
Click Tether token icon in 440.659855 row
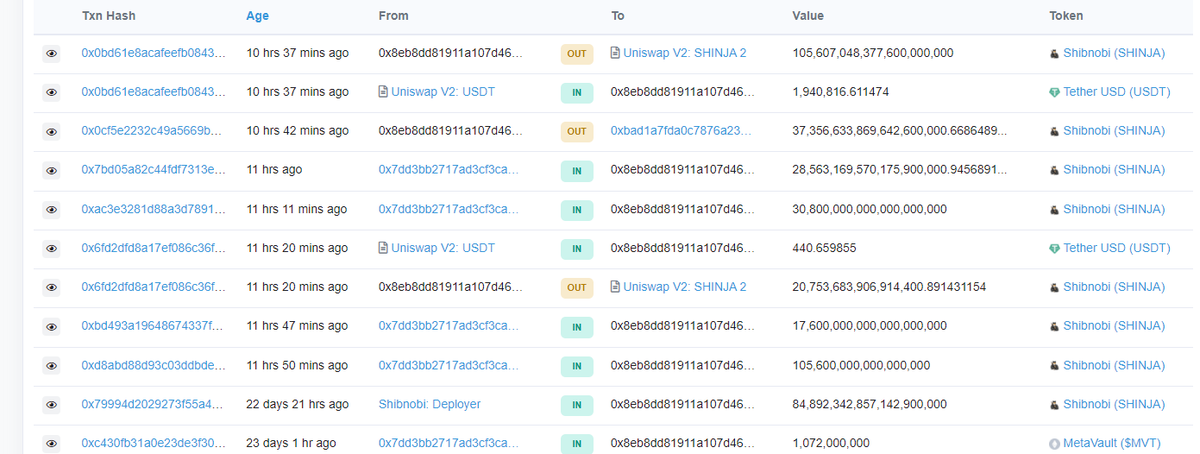(1054, 248)
